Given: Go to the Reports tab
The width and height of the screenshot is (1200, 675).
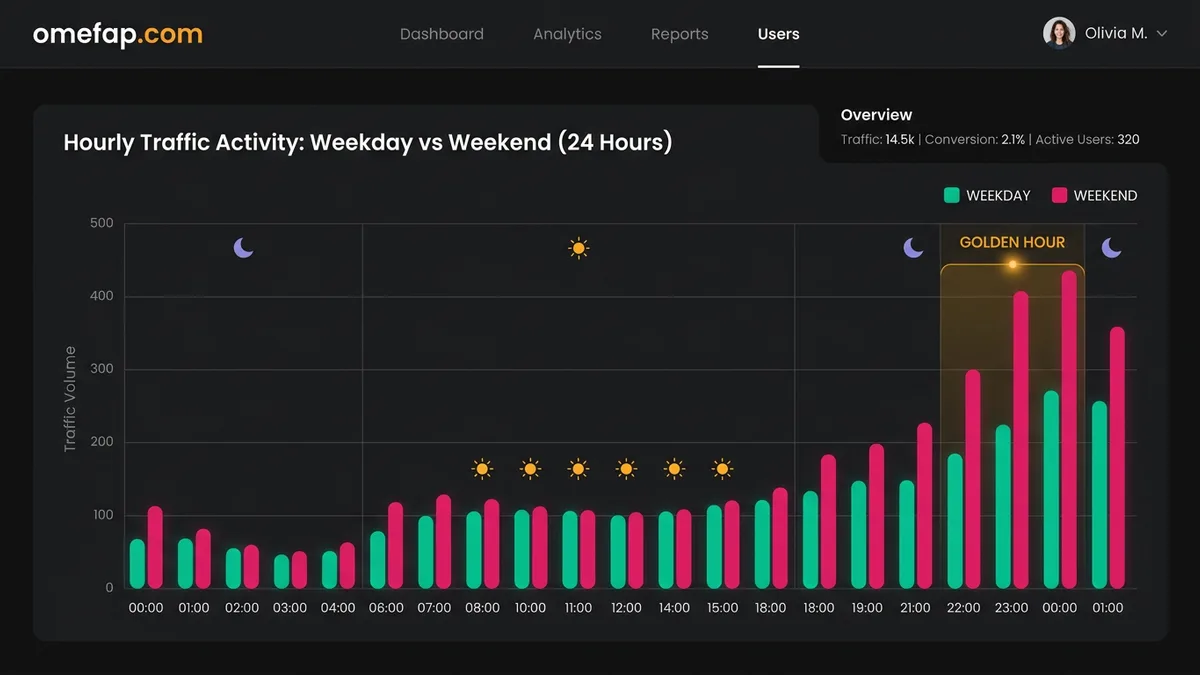Looking at the screenshot, I should pos(679,34).
